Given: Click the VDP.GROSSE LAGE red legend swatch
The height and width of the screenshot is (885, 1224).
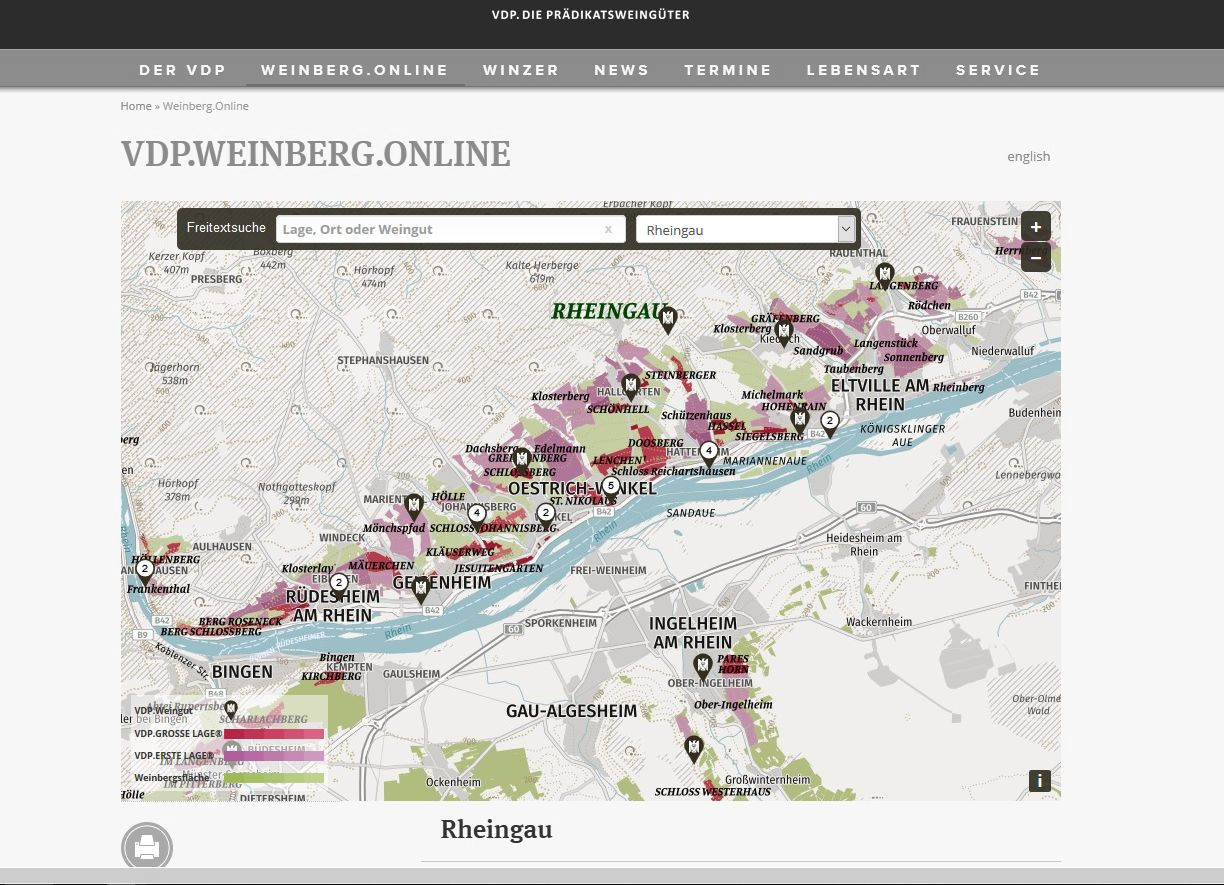Looking at the screenshot, I should point(274,734).
